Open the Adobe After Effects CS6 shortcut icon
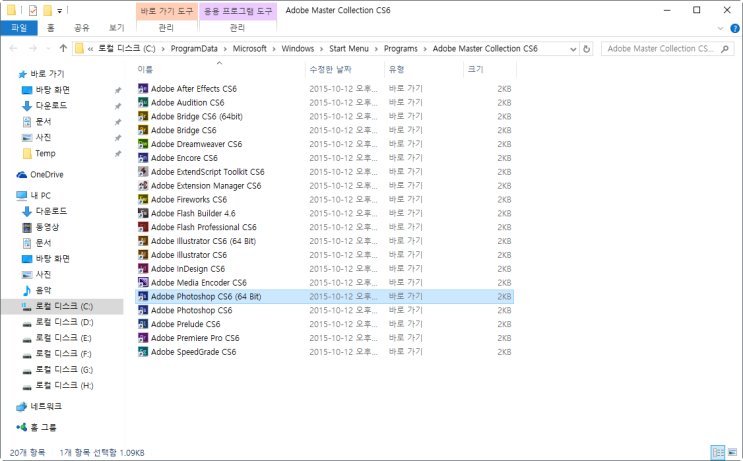 click(143, 89)
